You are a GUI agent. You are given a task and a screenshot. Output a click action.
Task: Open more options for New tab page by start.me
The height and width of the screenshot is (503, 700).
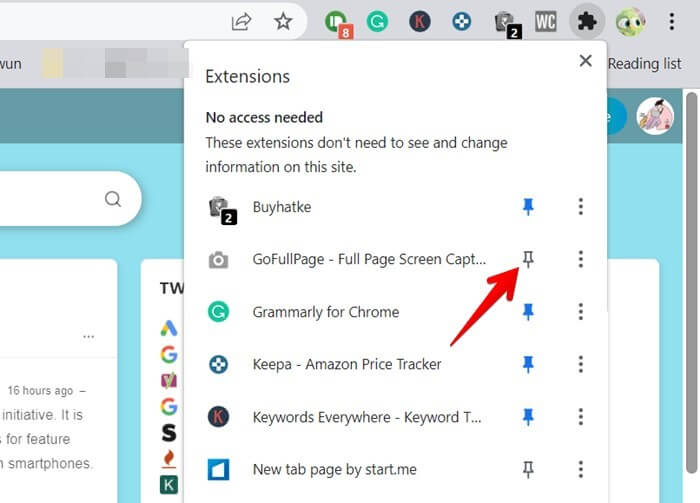[x=580, y=469]
